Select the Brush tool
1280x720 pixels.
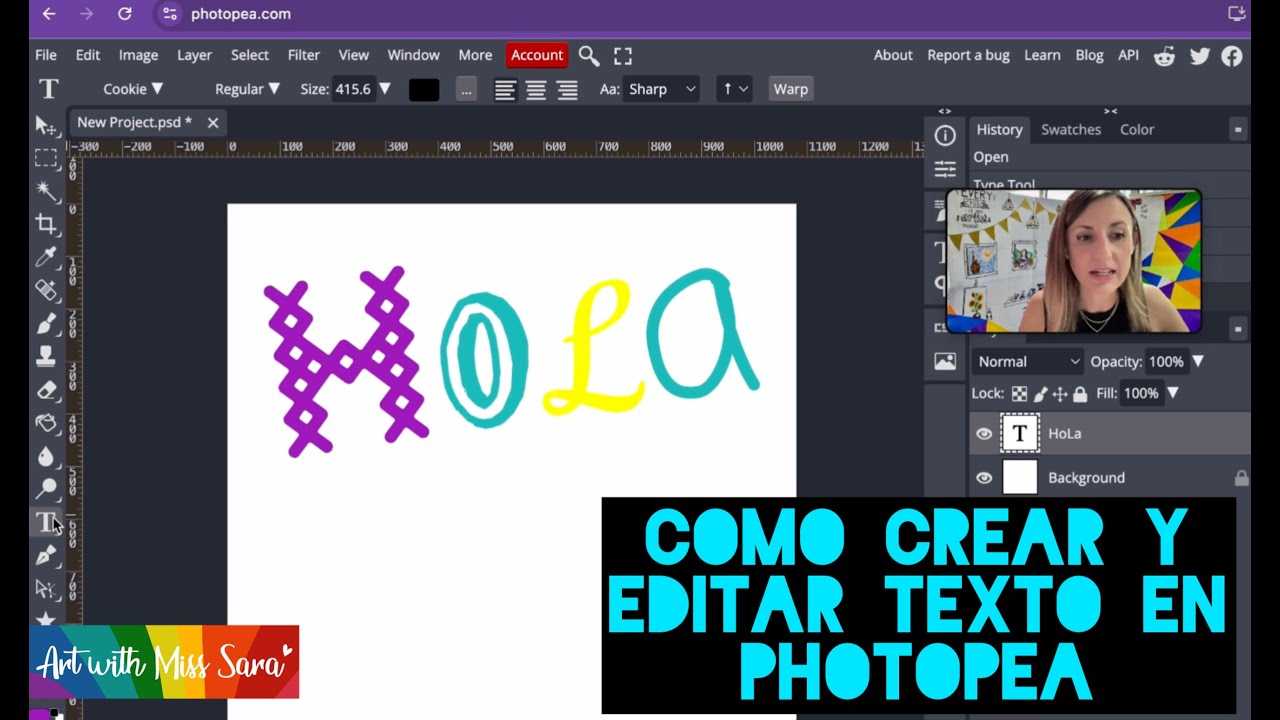(46, 323)
